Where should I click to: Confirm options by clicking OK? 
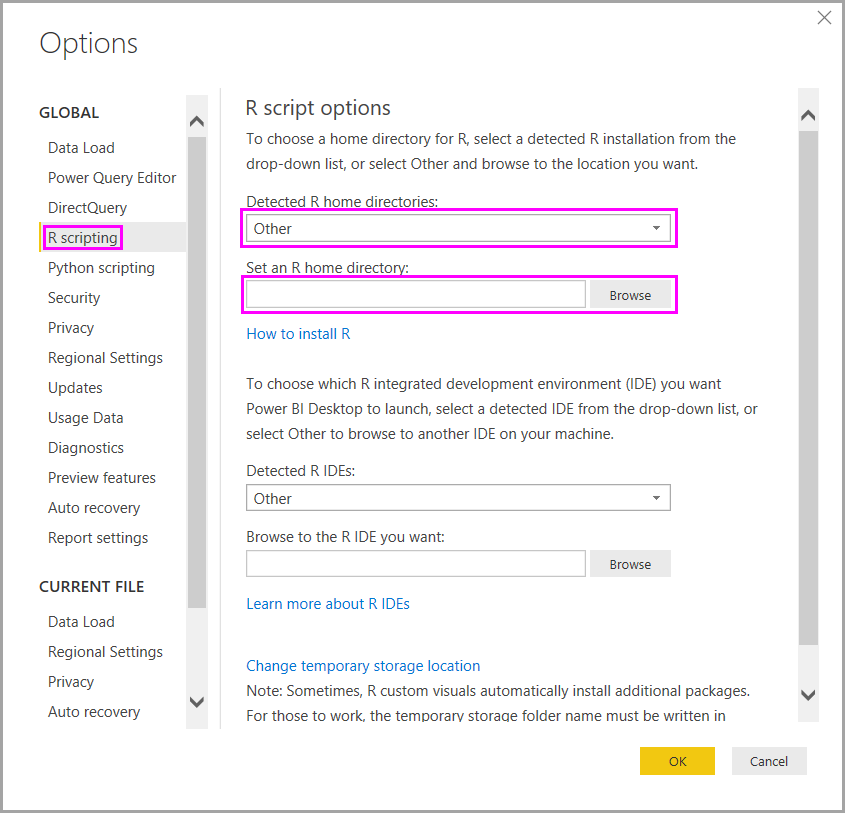tap(677, 761)
